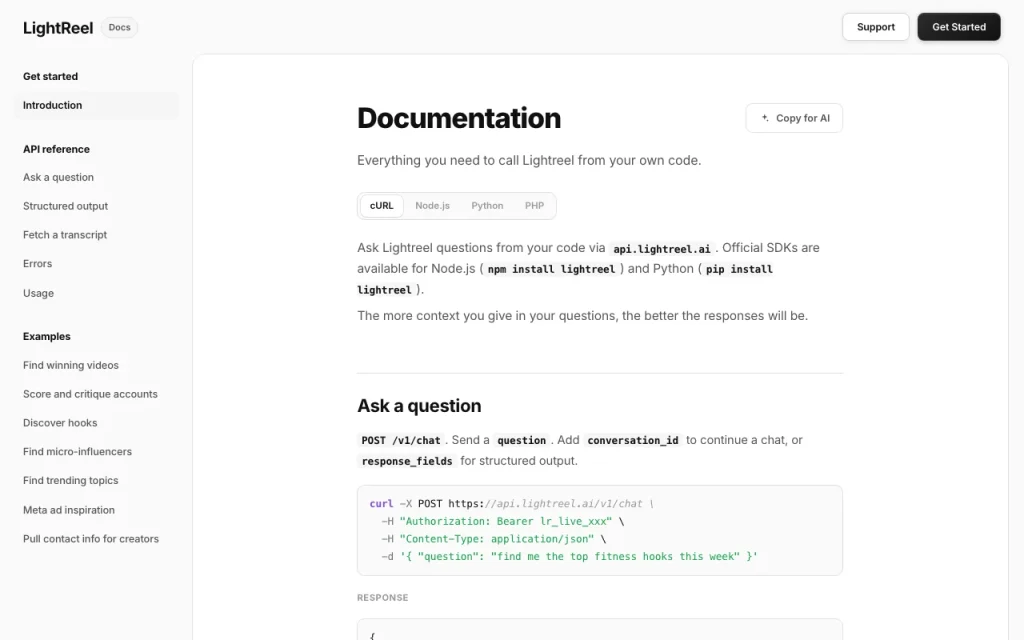
Task: Open the Meta ad inspiration example
Action: [69, 510]
